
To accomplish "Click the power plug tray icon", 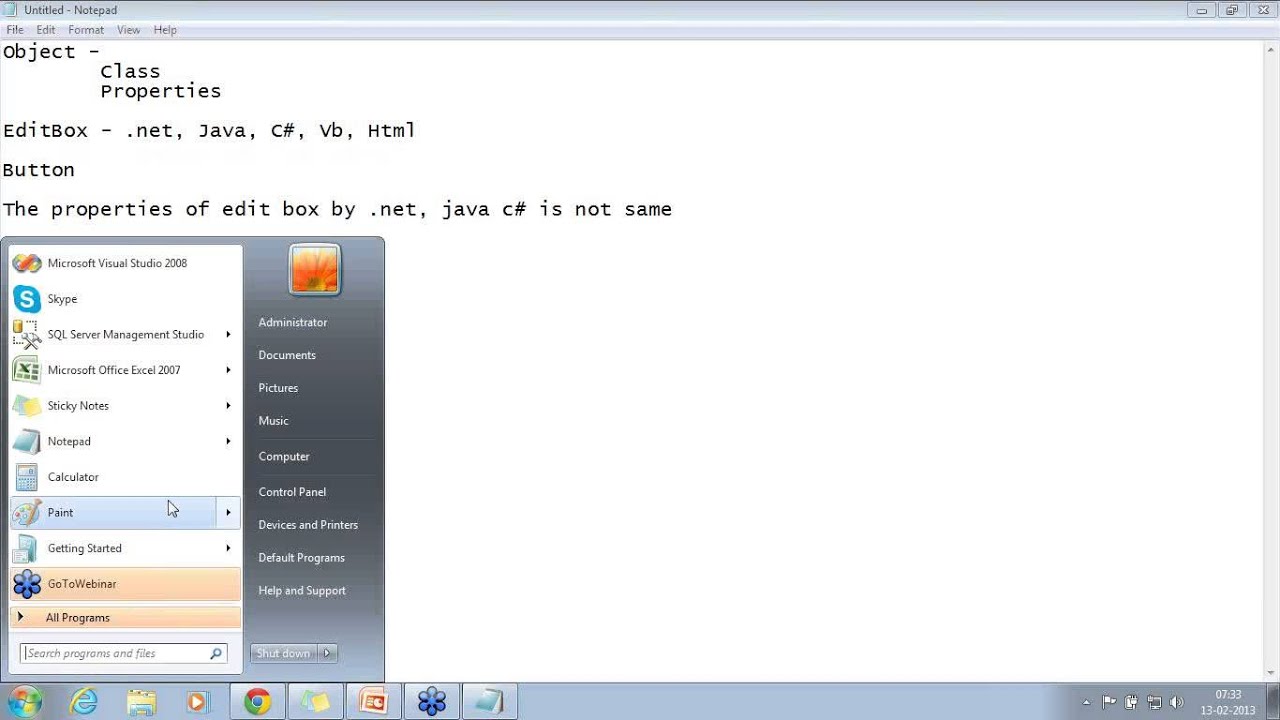I will 1131,702.
